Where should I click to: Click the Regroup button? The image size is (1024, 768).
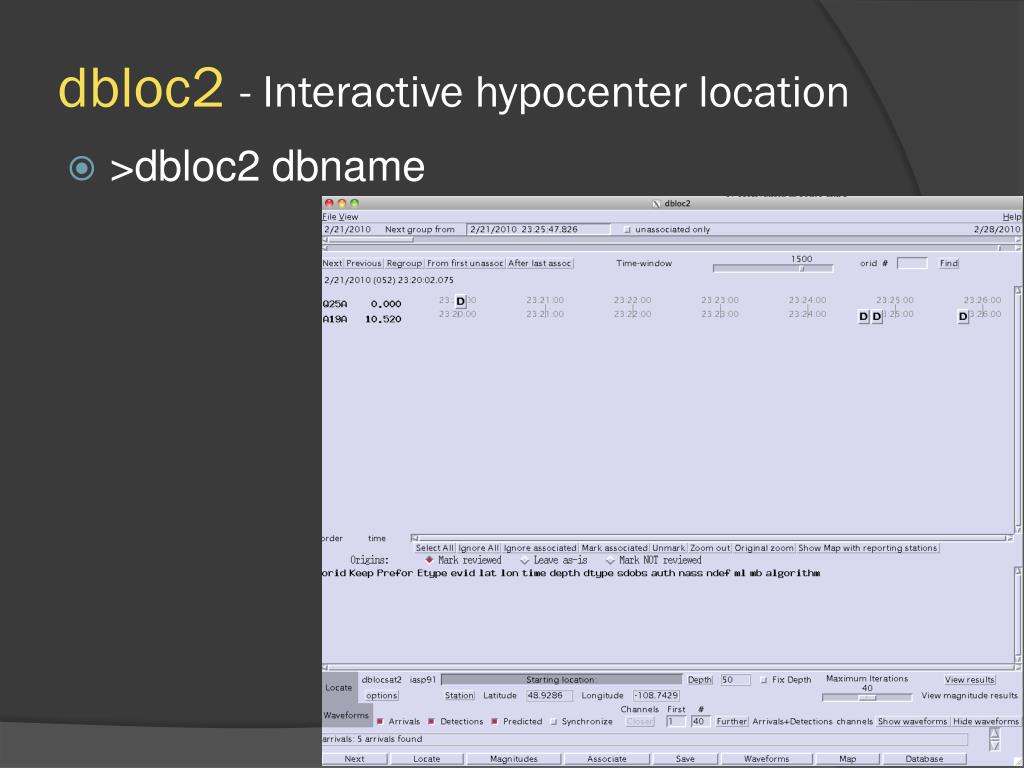point(404,263)
